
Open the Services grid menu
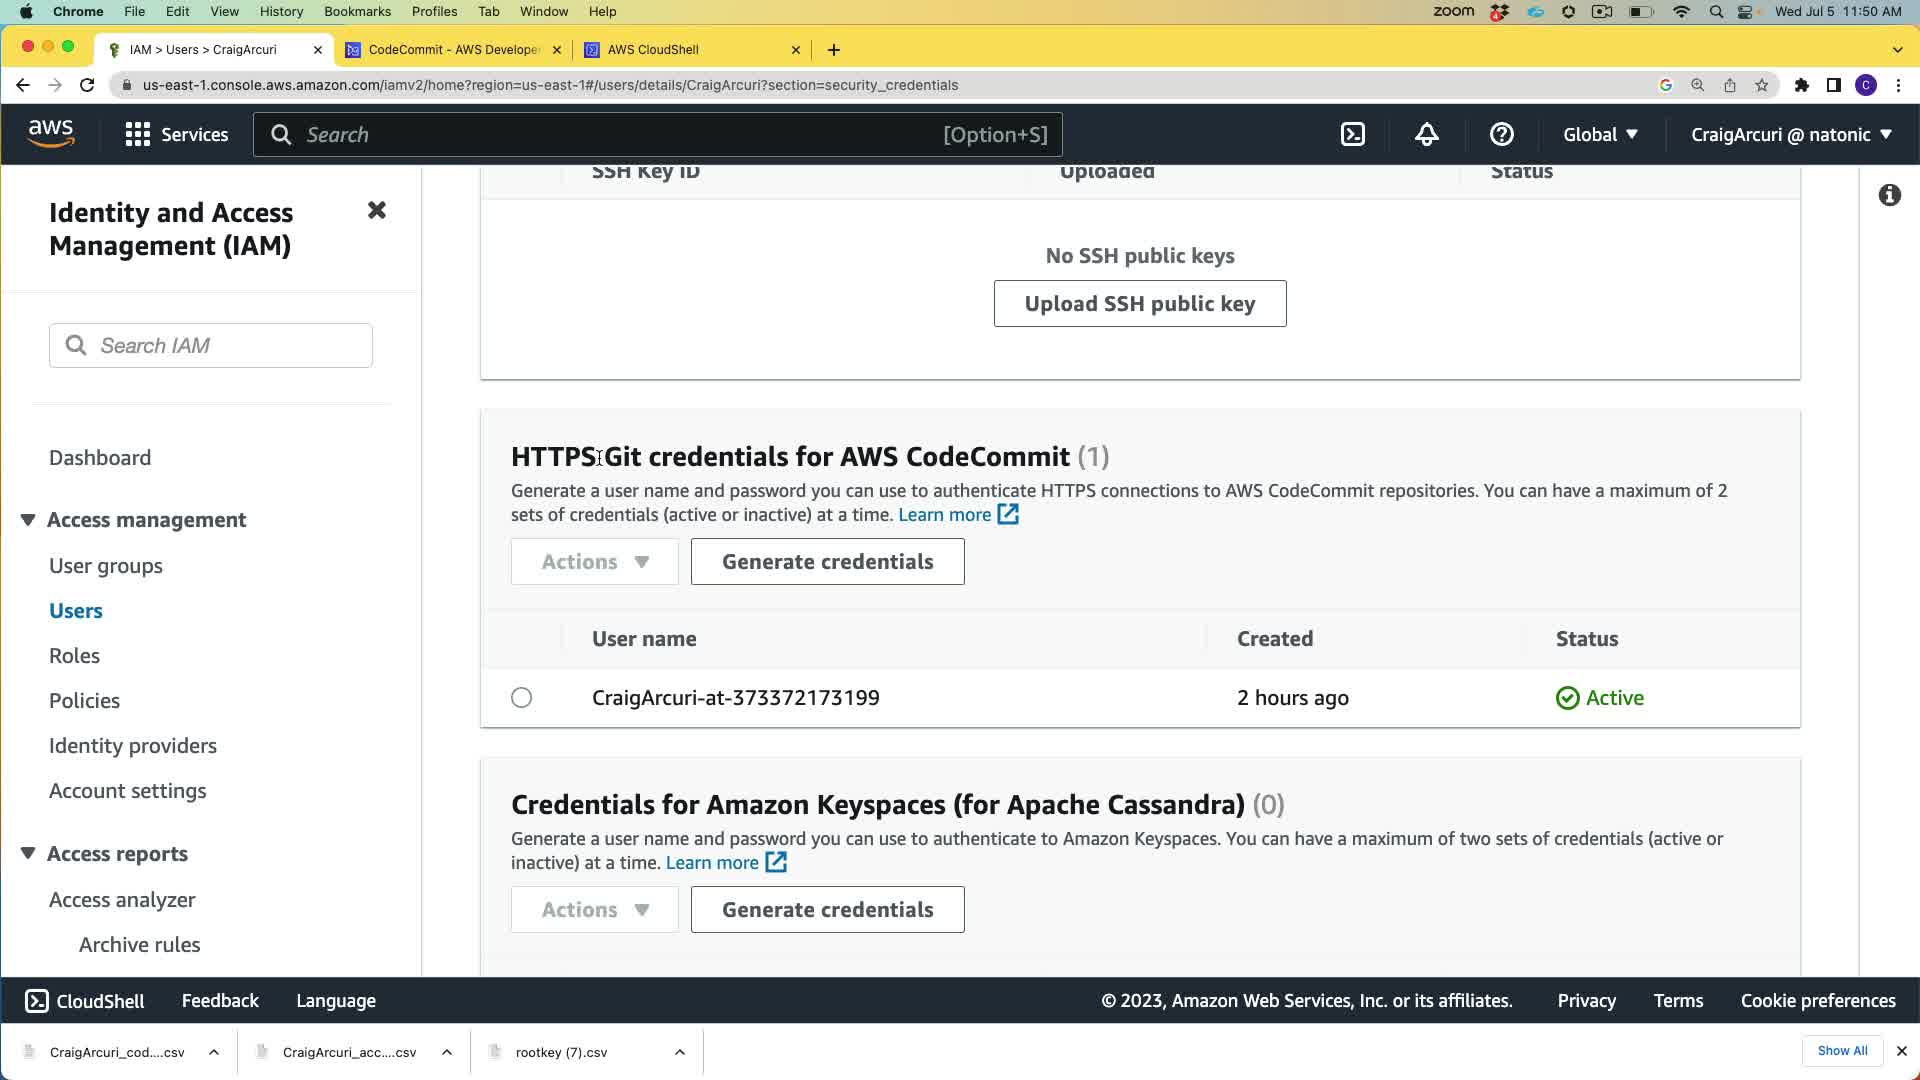point(176,134)
